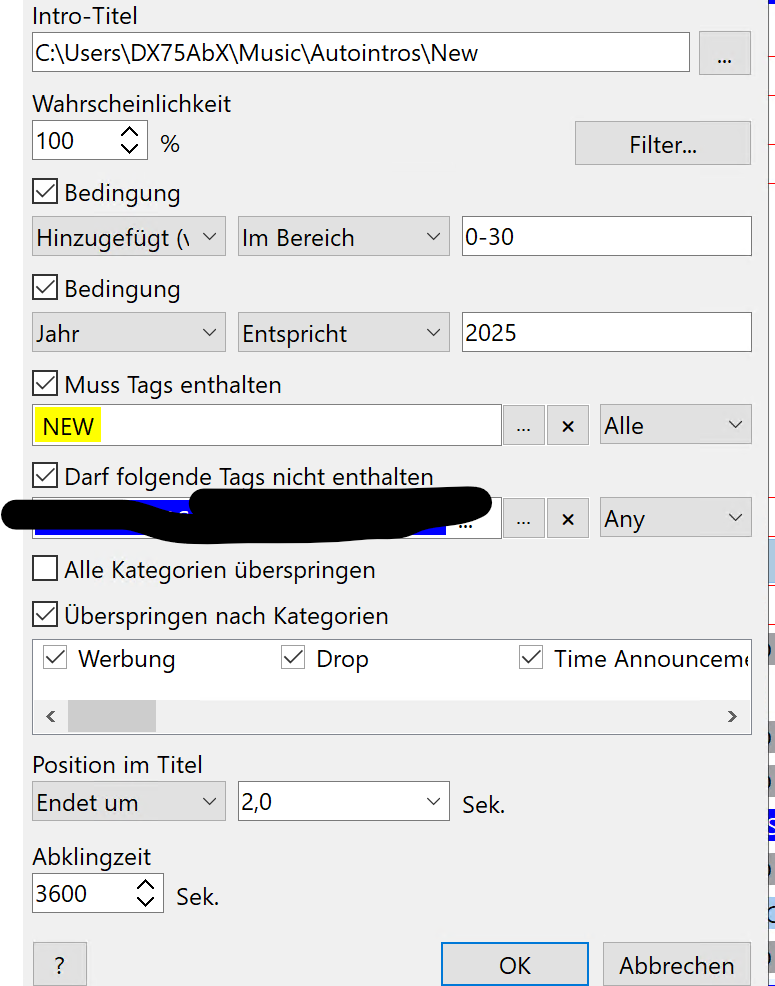775x986 pixels.
Task: Uncheck the Werbung category
Action: pyautogui.click(x=55, y=658)
